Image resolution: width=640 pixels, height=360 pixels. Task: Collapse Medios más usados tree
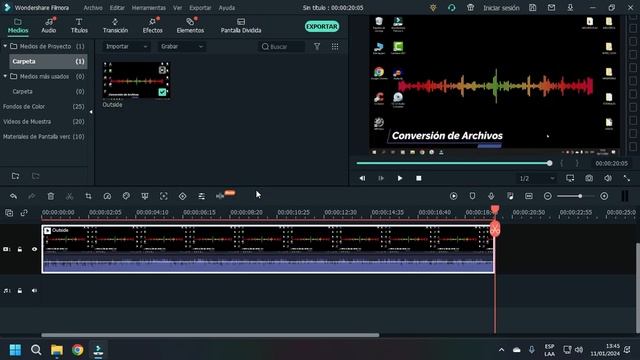pos(5,76)
